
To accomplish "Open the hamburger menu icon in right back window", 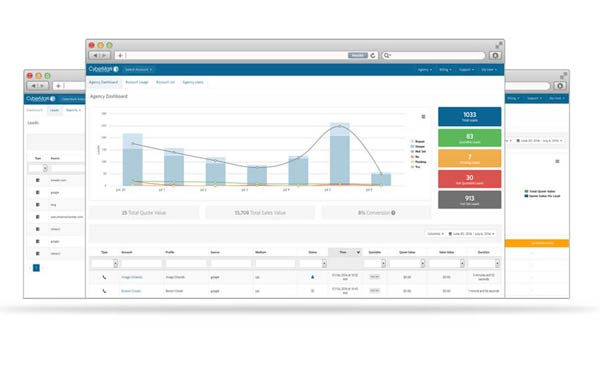I will click(x=557, y=162).
